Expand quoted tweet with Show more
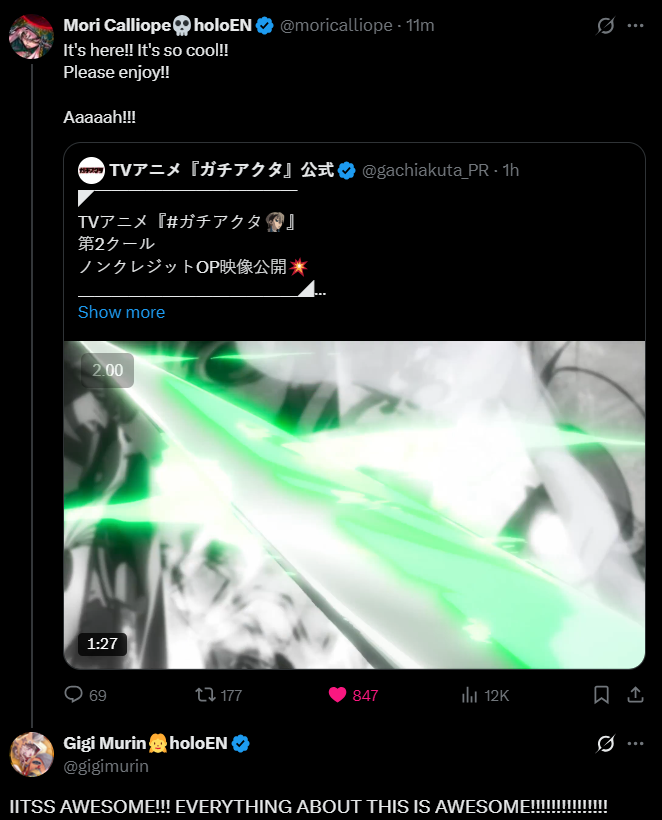The height and width of the screenshot is (820, 662). pyautogui.click(x=121, y=312)
